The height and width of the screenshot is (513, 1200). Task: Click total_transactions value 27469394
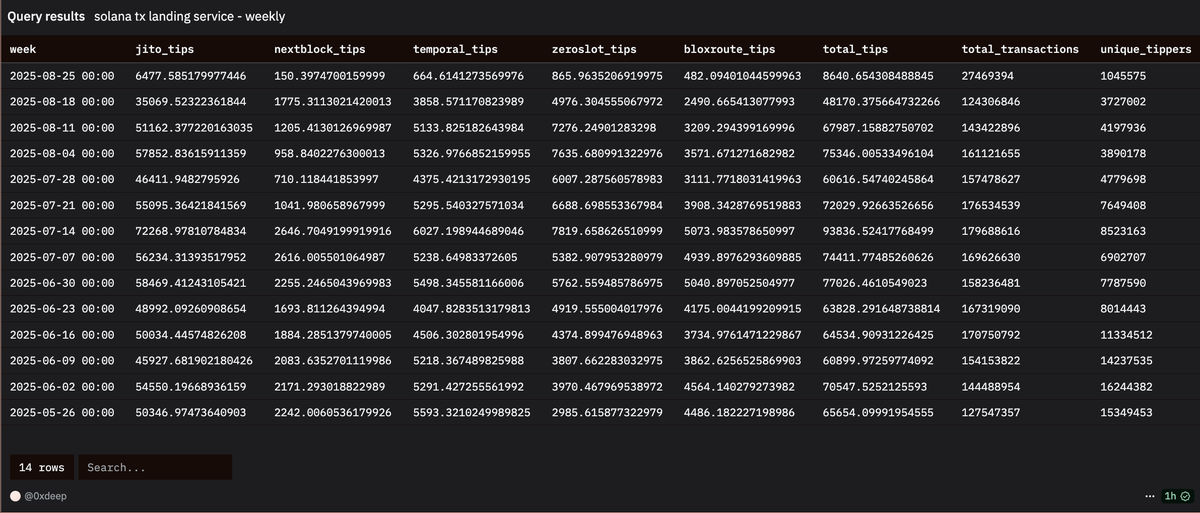(988, 76)
